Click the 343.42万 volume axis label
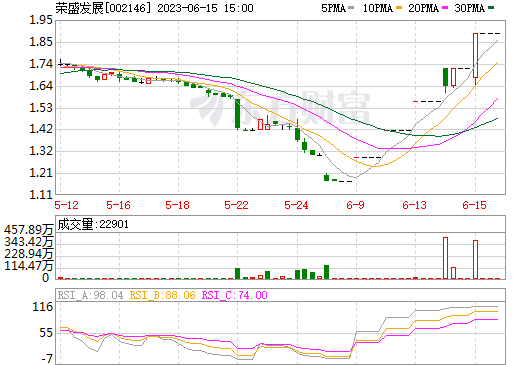Viewport: 520px width, 365px height. click(29, 242)
